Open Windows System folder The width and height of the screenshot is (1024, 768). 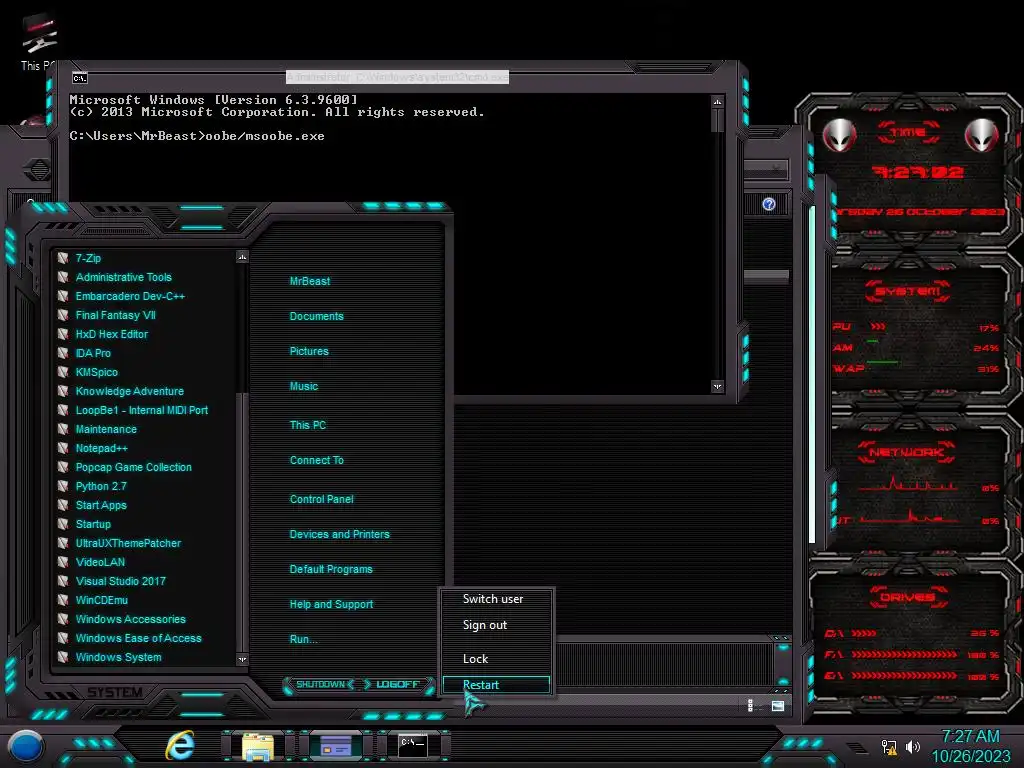coord(118,657)
